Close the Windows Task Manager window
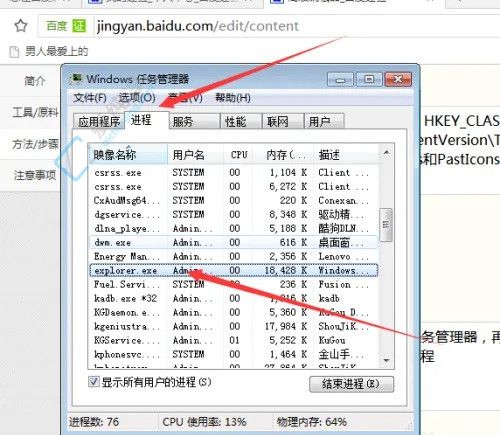The width and height of the screenshot is (500, 435). coord(398,79)
